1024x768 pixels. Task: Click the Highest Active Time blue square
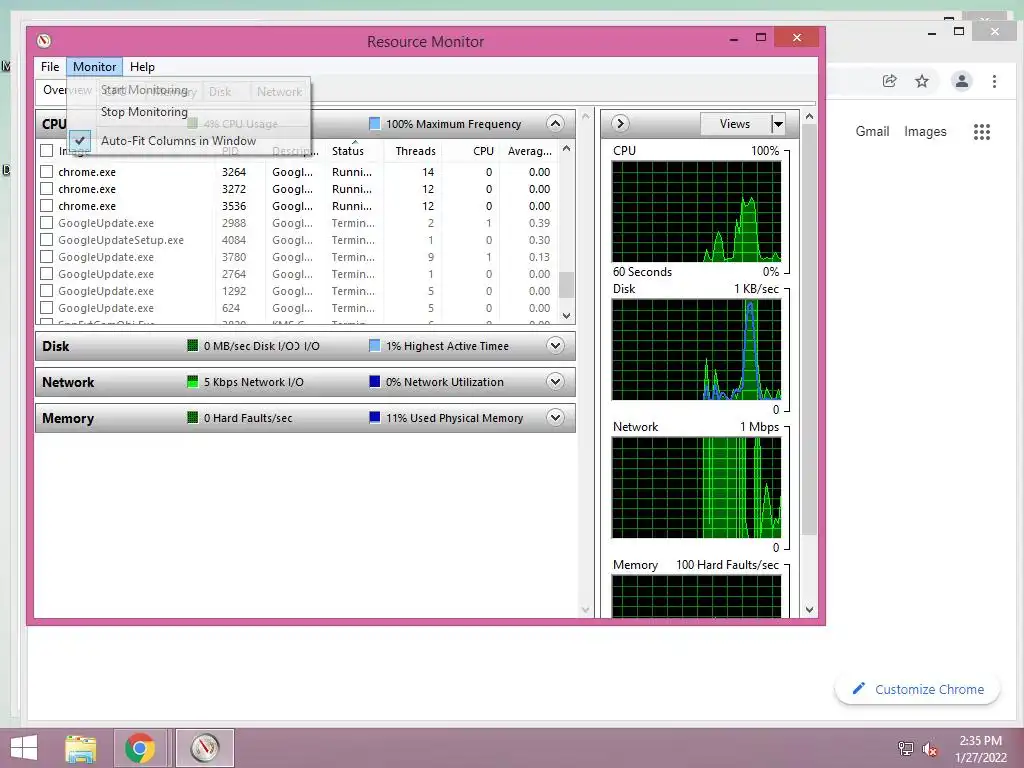(374, 345)
